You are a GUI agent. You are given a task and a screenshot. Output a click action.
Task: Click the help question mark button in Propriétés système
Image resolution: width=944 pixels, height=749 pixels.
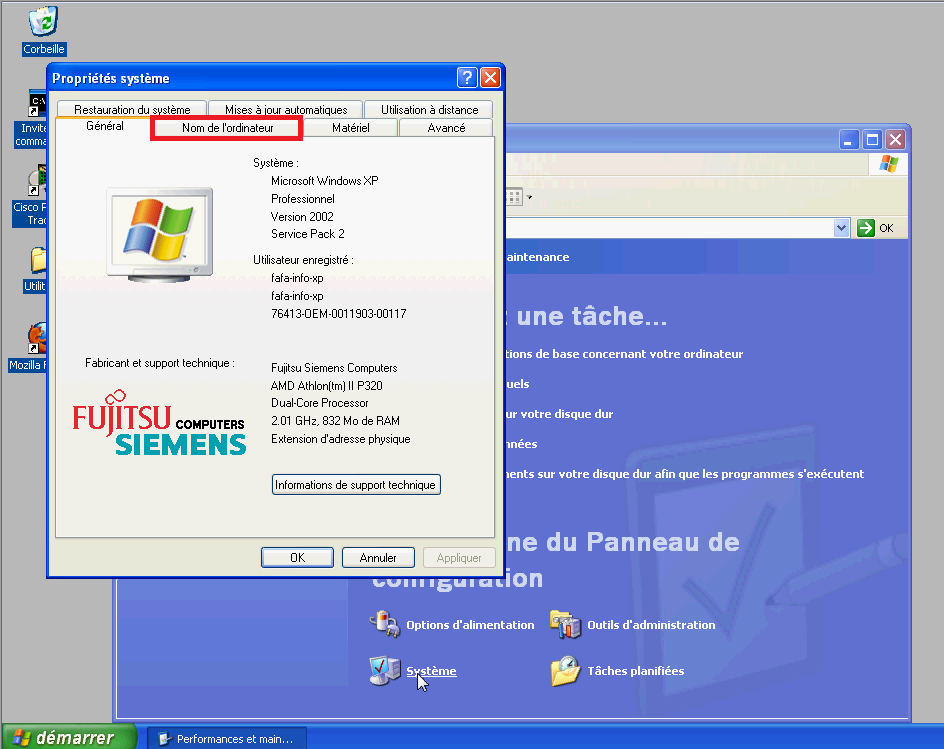click(x=467, y=78)
